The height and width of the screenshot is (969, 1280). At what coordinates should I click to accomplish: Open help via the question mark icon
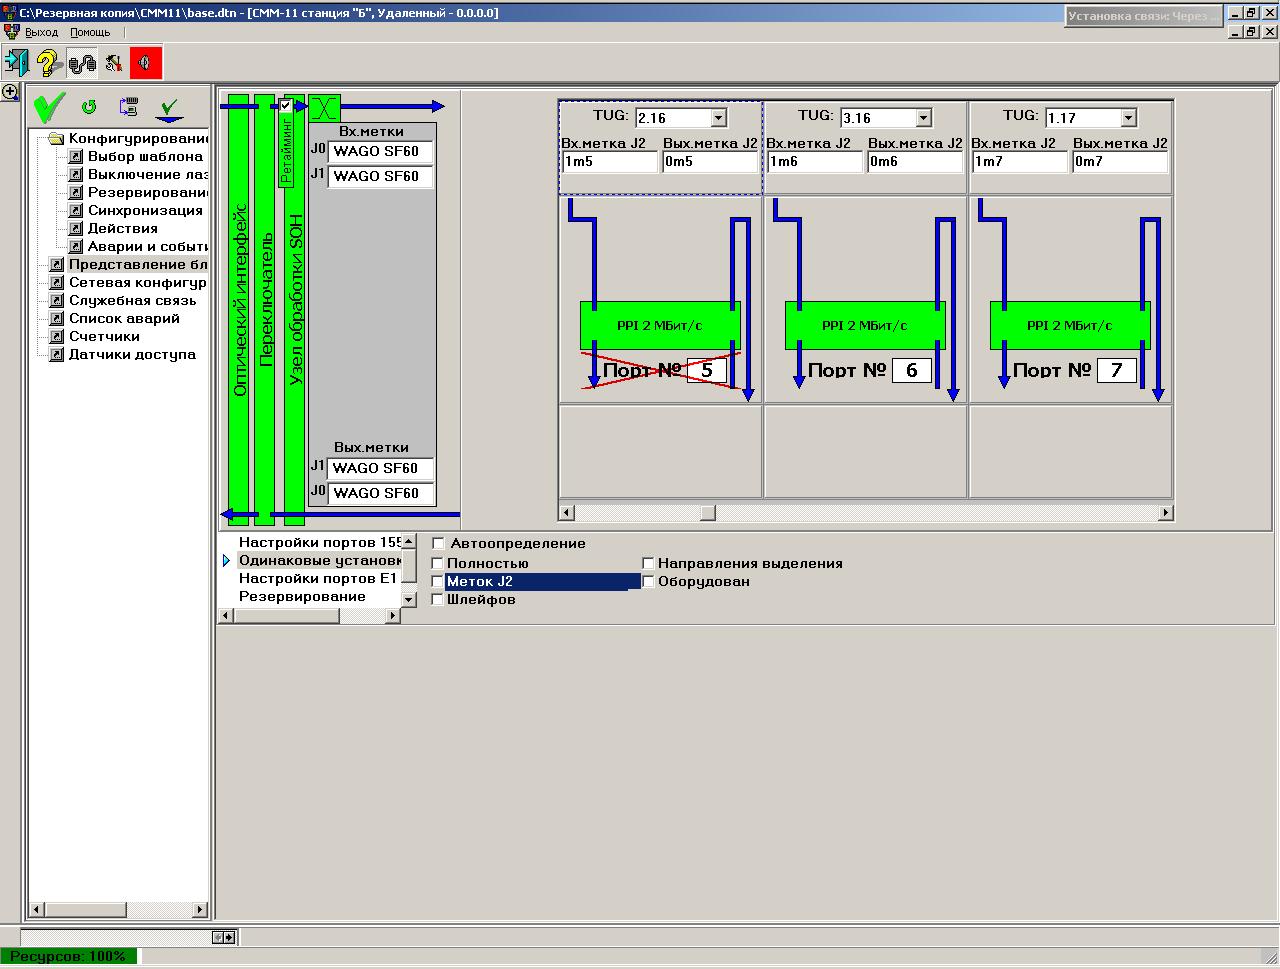48,63
